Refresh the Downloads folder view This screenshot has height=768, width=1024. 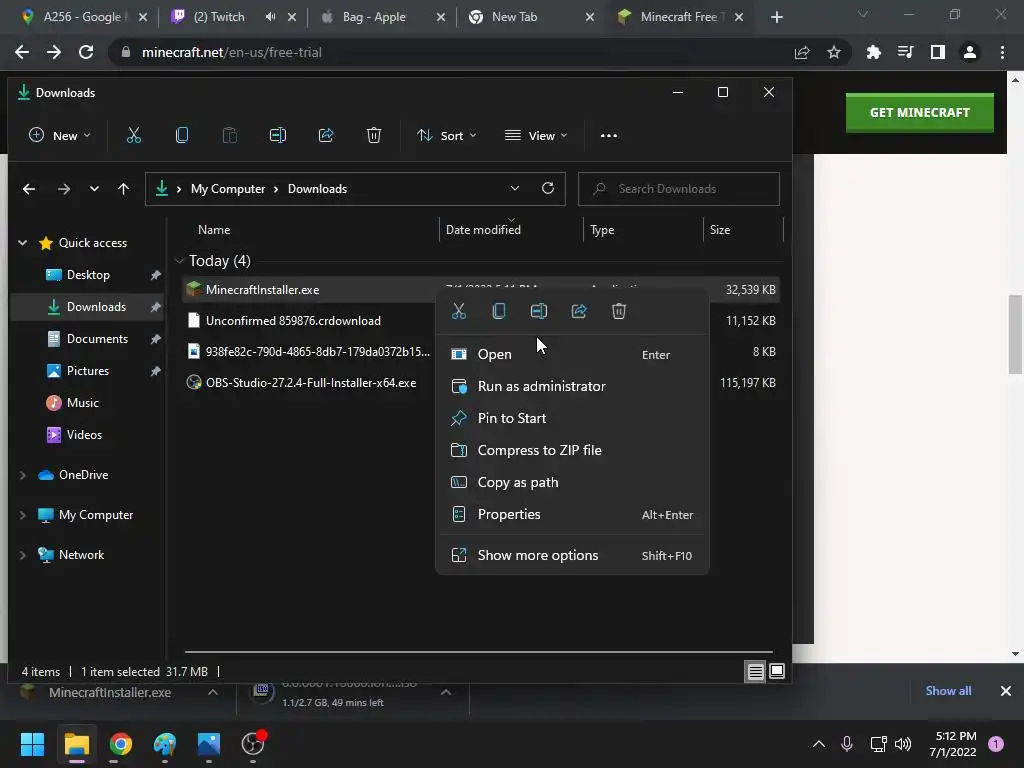[548, 188]
